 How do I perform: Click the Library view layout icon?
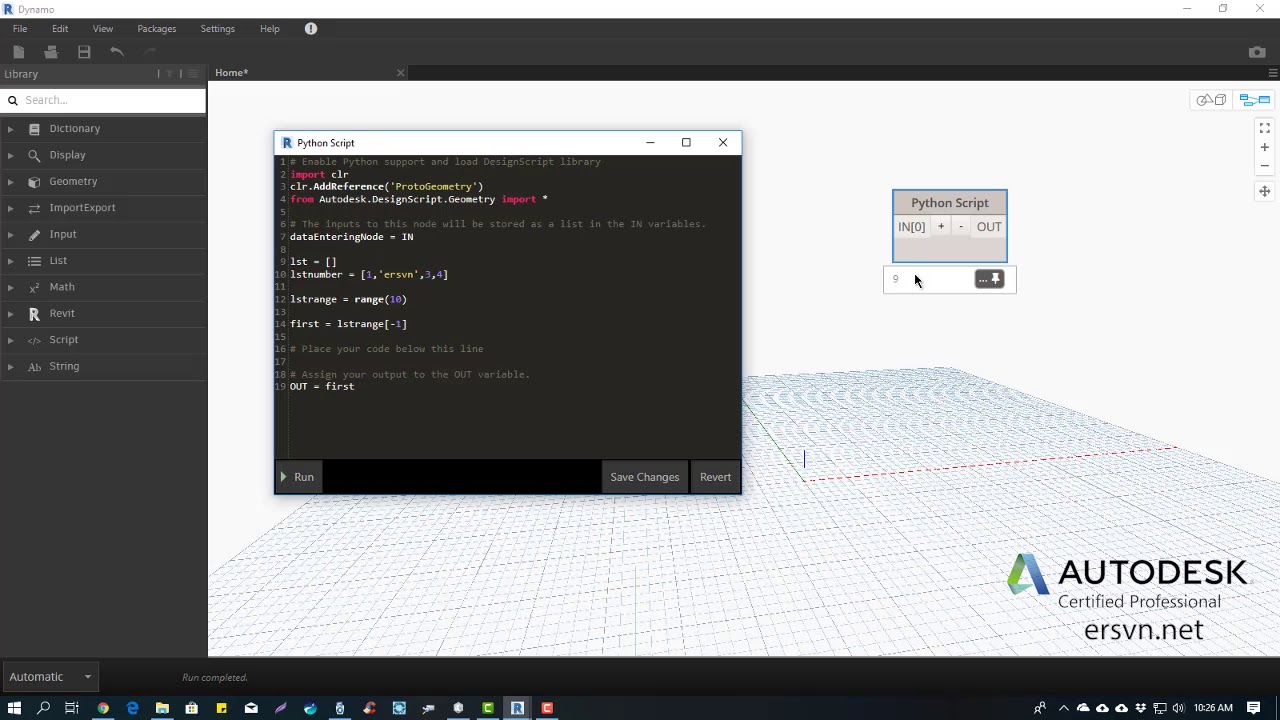point(193,74)
